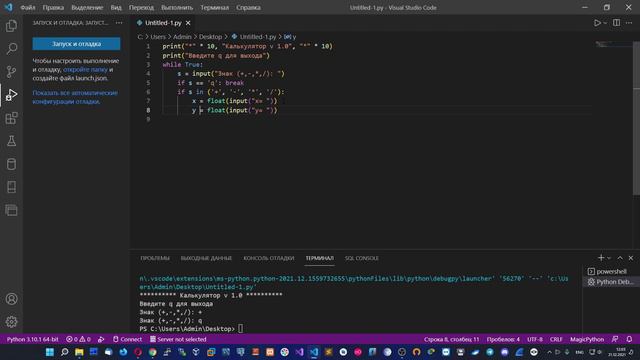Select the powershell terminal entry
Viewport: 640px width, 360px height.
611,271
